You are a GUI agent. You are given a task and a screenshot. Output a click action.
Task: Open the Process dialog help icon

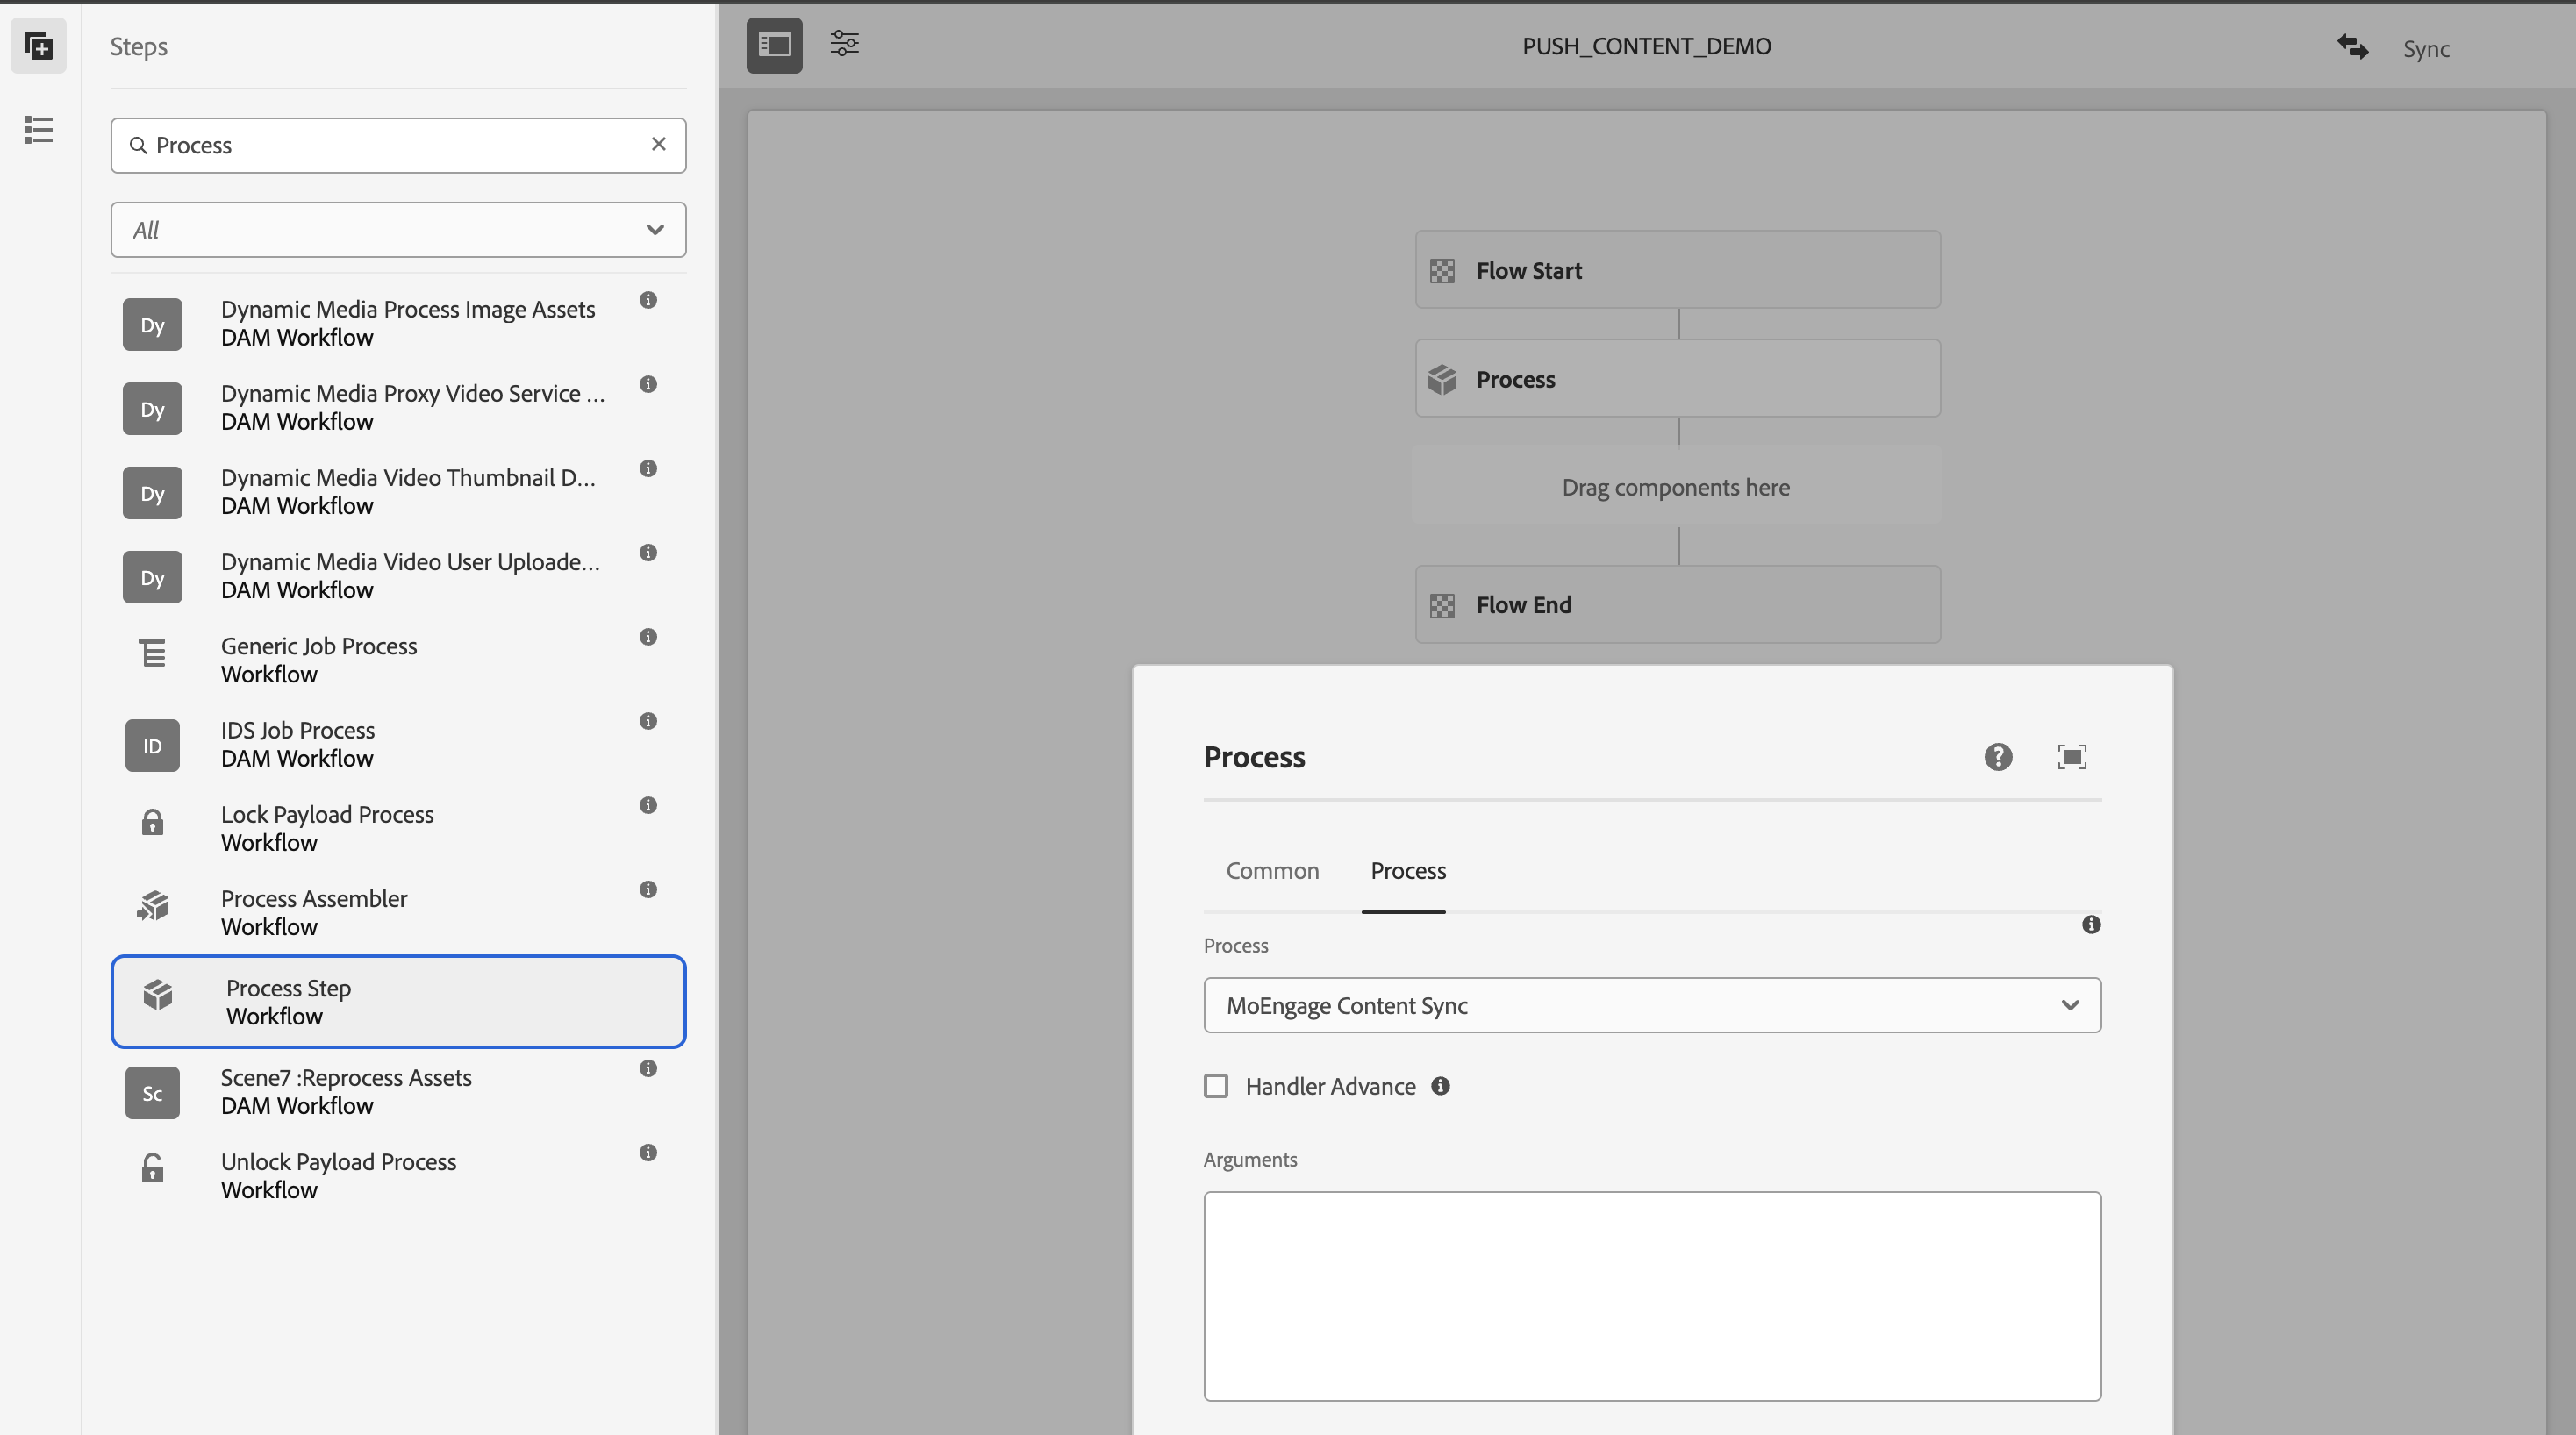pos(1997,757)
